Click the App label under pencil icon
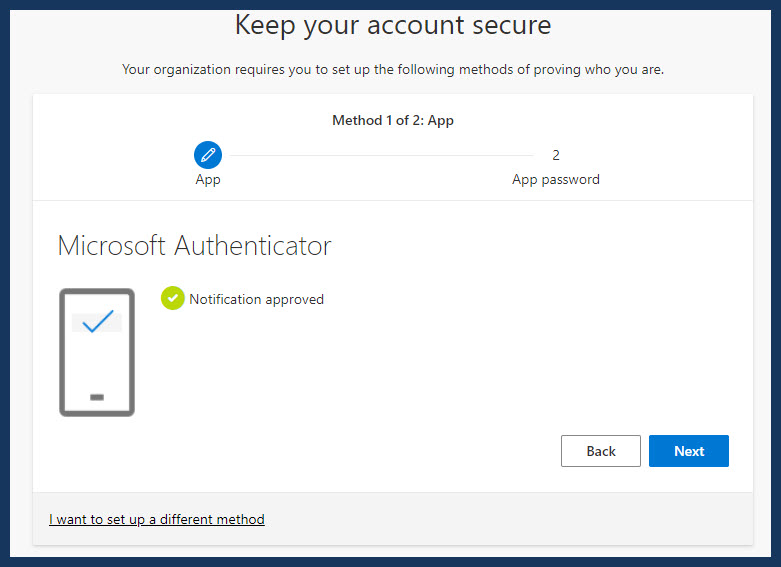 [208, 180]
